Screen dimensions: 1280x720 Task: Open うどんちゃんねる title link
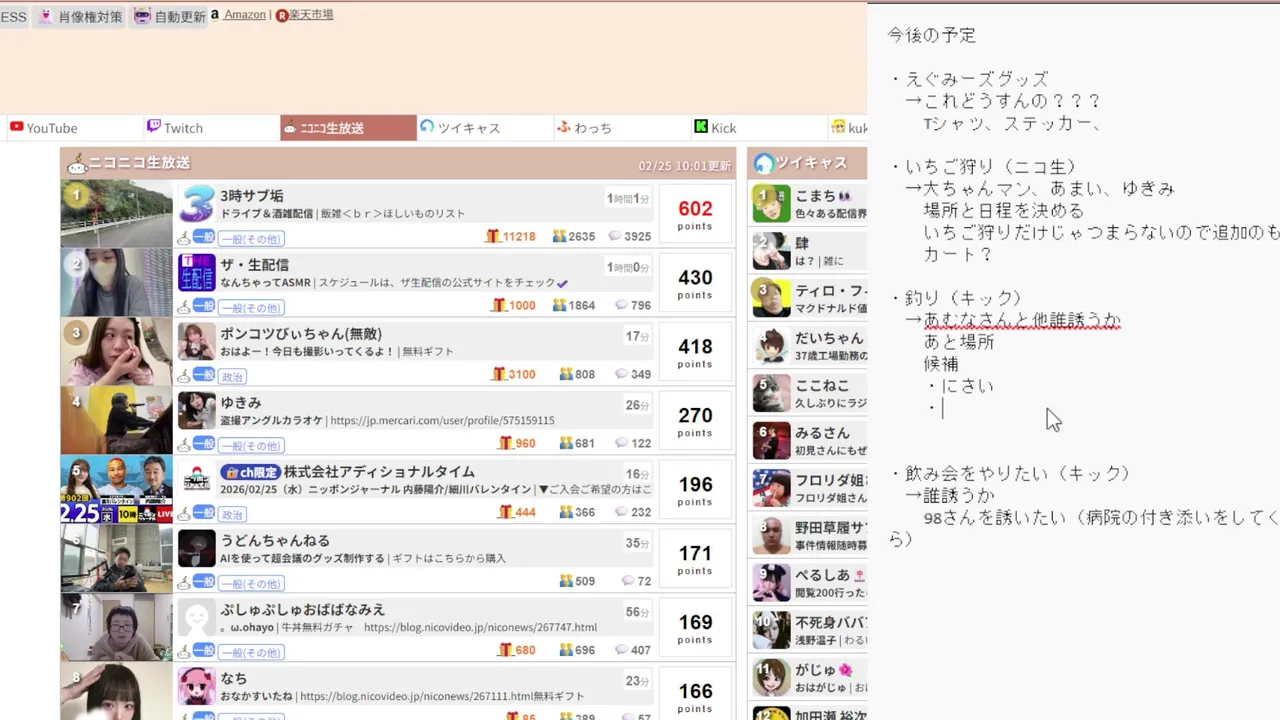click(275, 541)
